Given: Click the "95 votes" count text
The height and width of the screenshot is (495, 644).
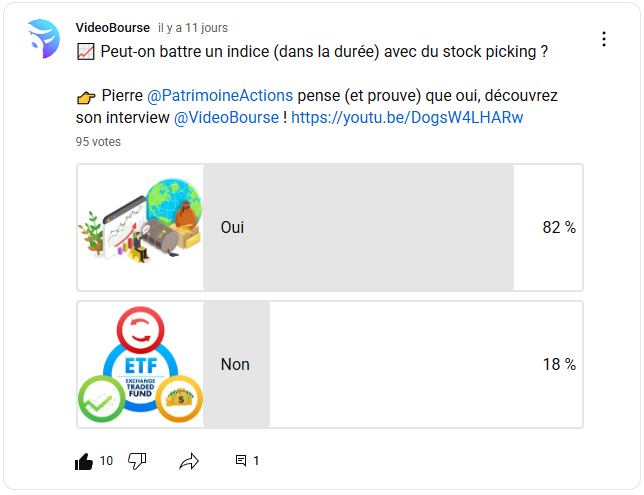Looking at the screenshot, I should [x=98, y=142].
